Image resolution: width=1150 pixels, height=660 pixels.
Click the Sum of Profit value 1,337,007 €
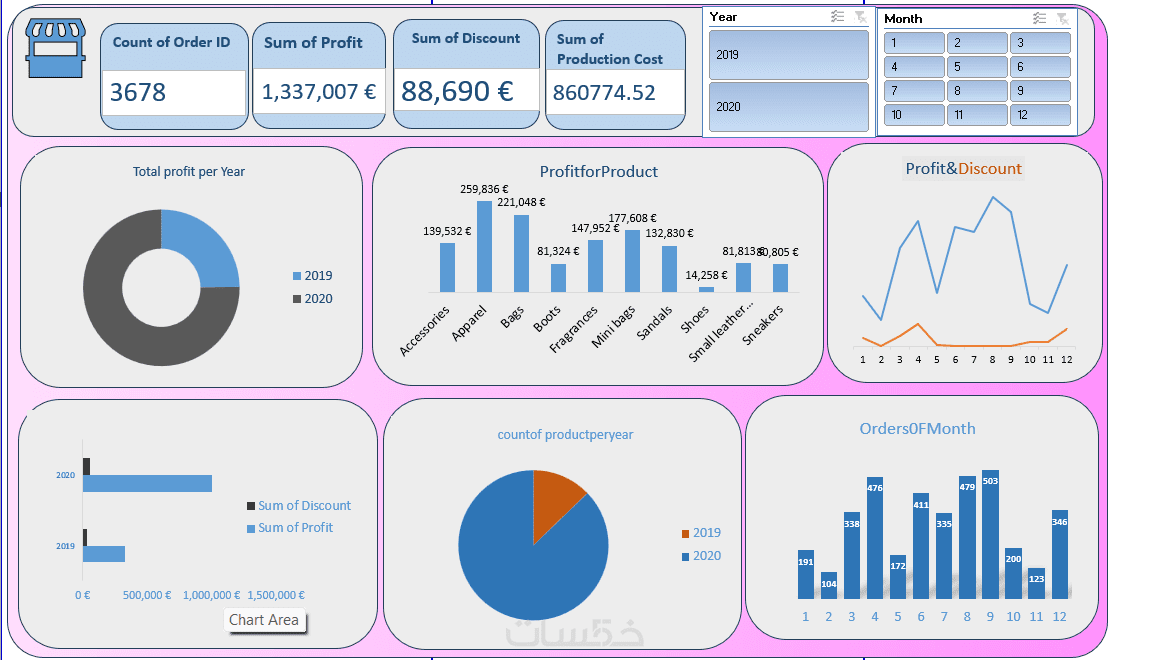pos(319,92)
